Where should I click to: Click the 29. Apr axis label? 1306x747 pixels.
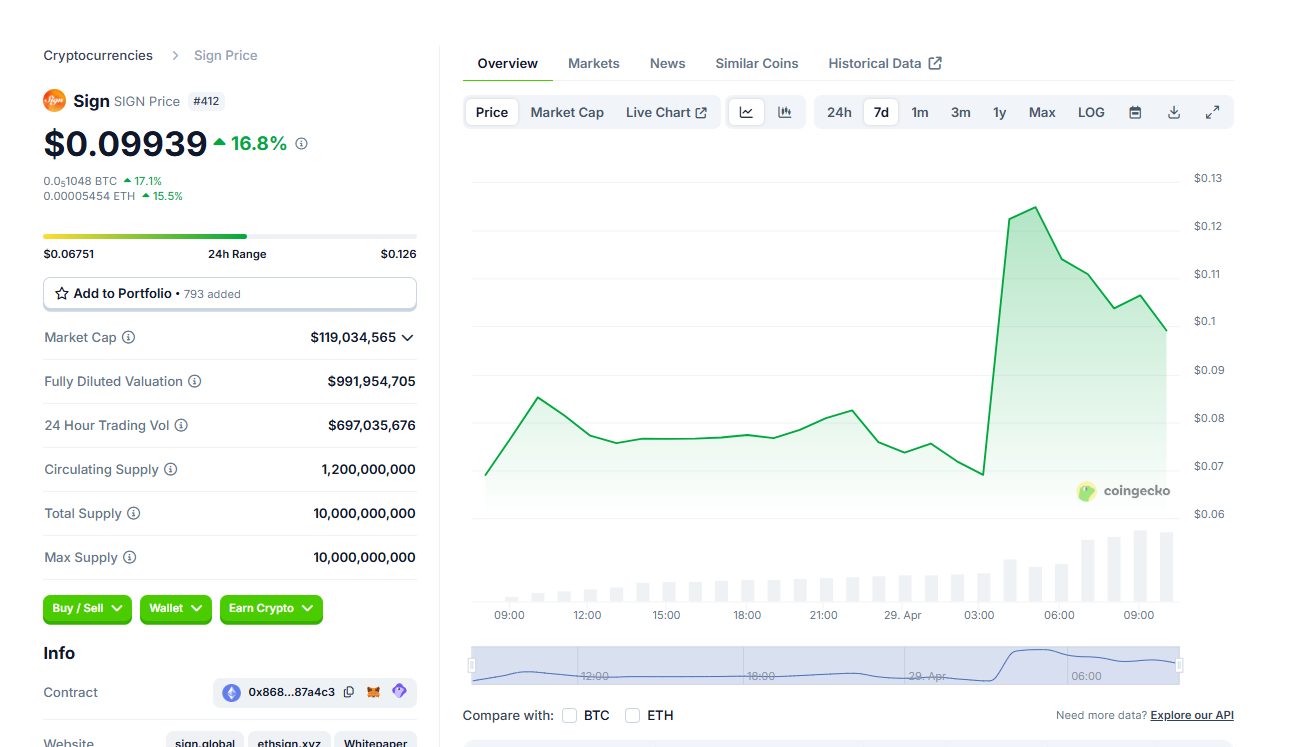click(x=902, y=615)
